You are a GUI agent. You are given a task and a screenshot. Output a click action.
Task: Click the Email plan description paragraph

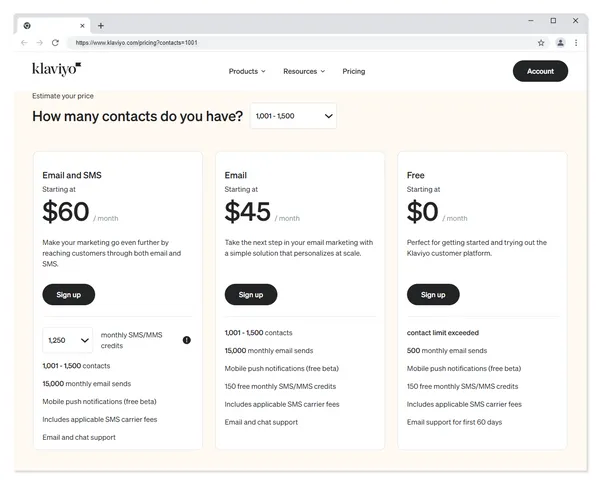299,248
